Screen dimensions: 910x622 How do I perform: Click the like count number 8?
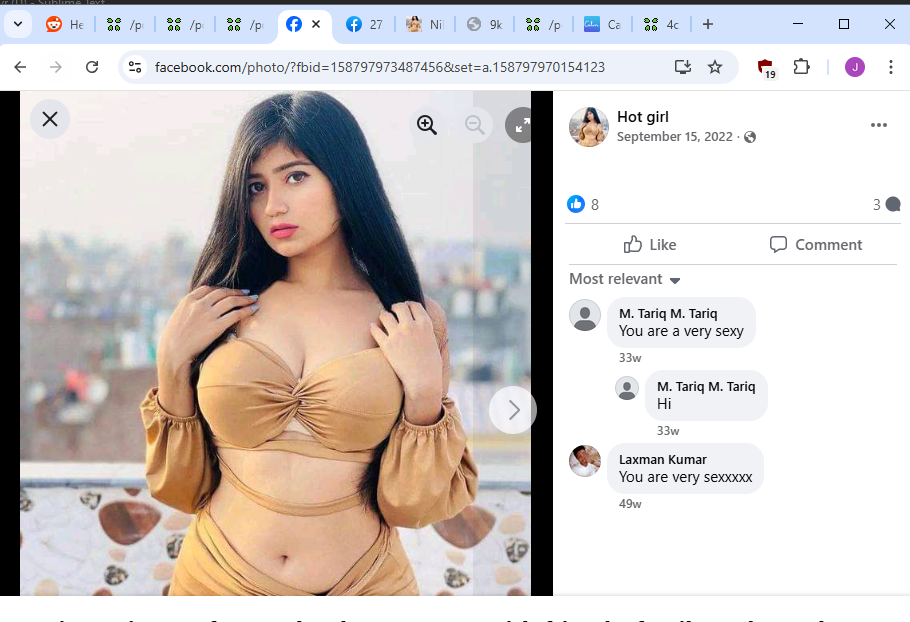[595, 205]
